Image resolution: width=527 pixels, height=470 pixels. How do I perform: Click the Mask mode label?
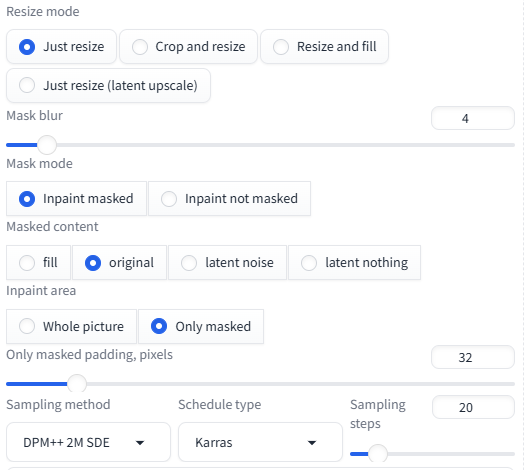point(39,164)
